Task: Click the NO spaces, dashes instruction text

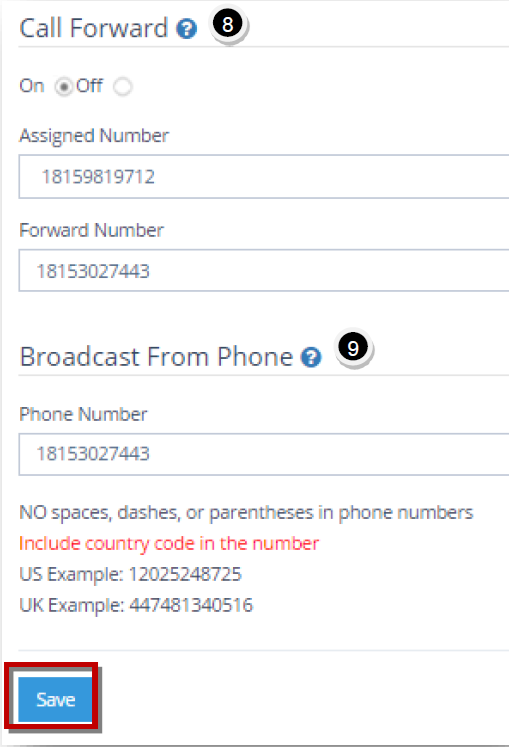Action: [x=246, y=513]
